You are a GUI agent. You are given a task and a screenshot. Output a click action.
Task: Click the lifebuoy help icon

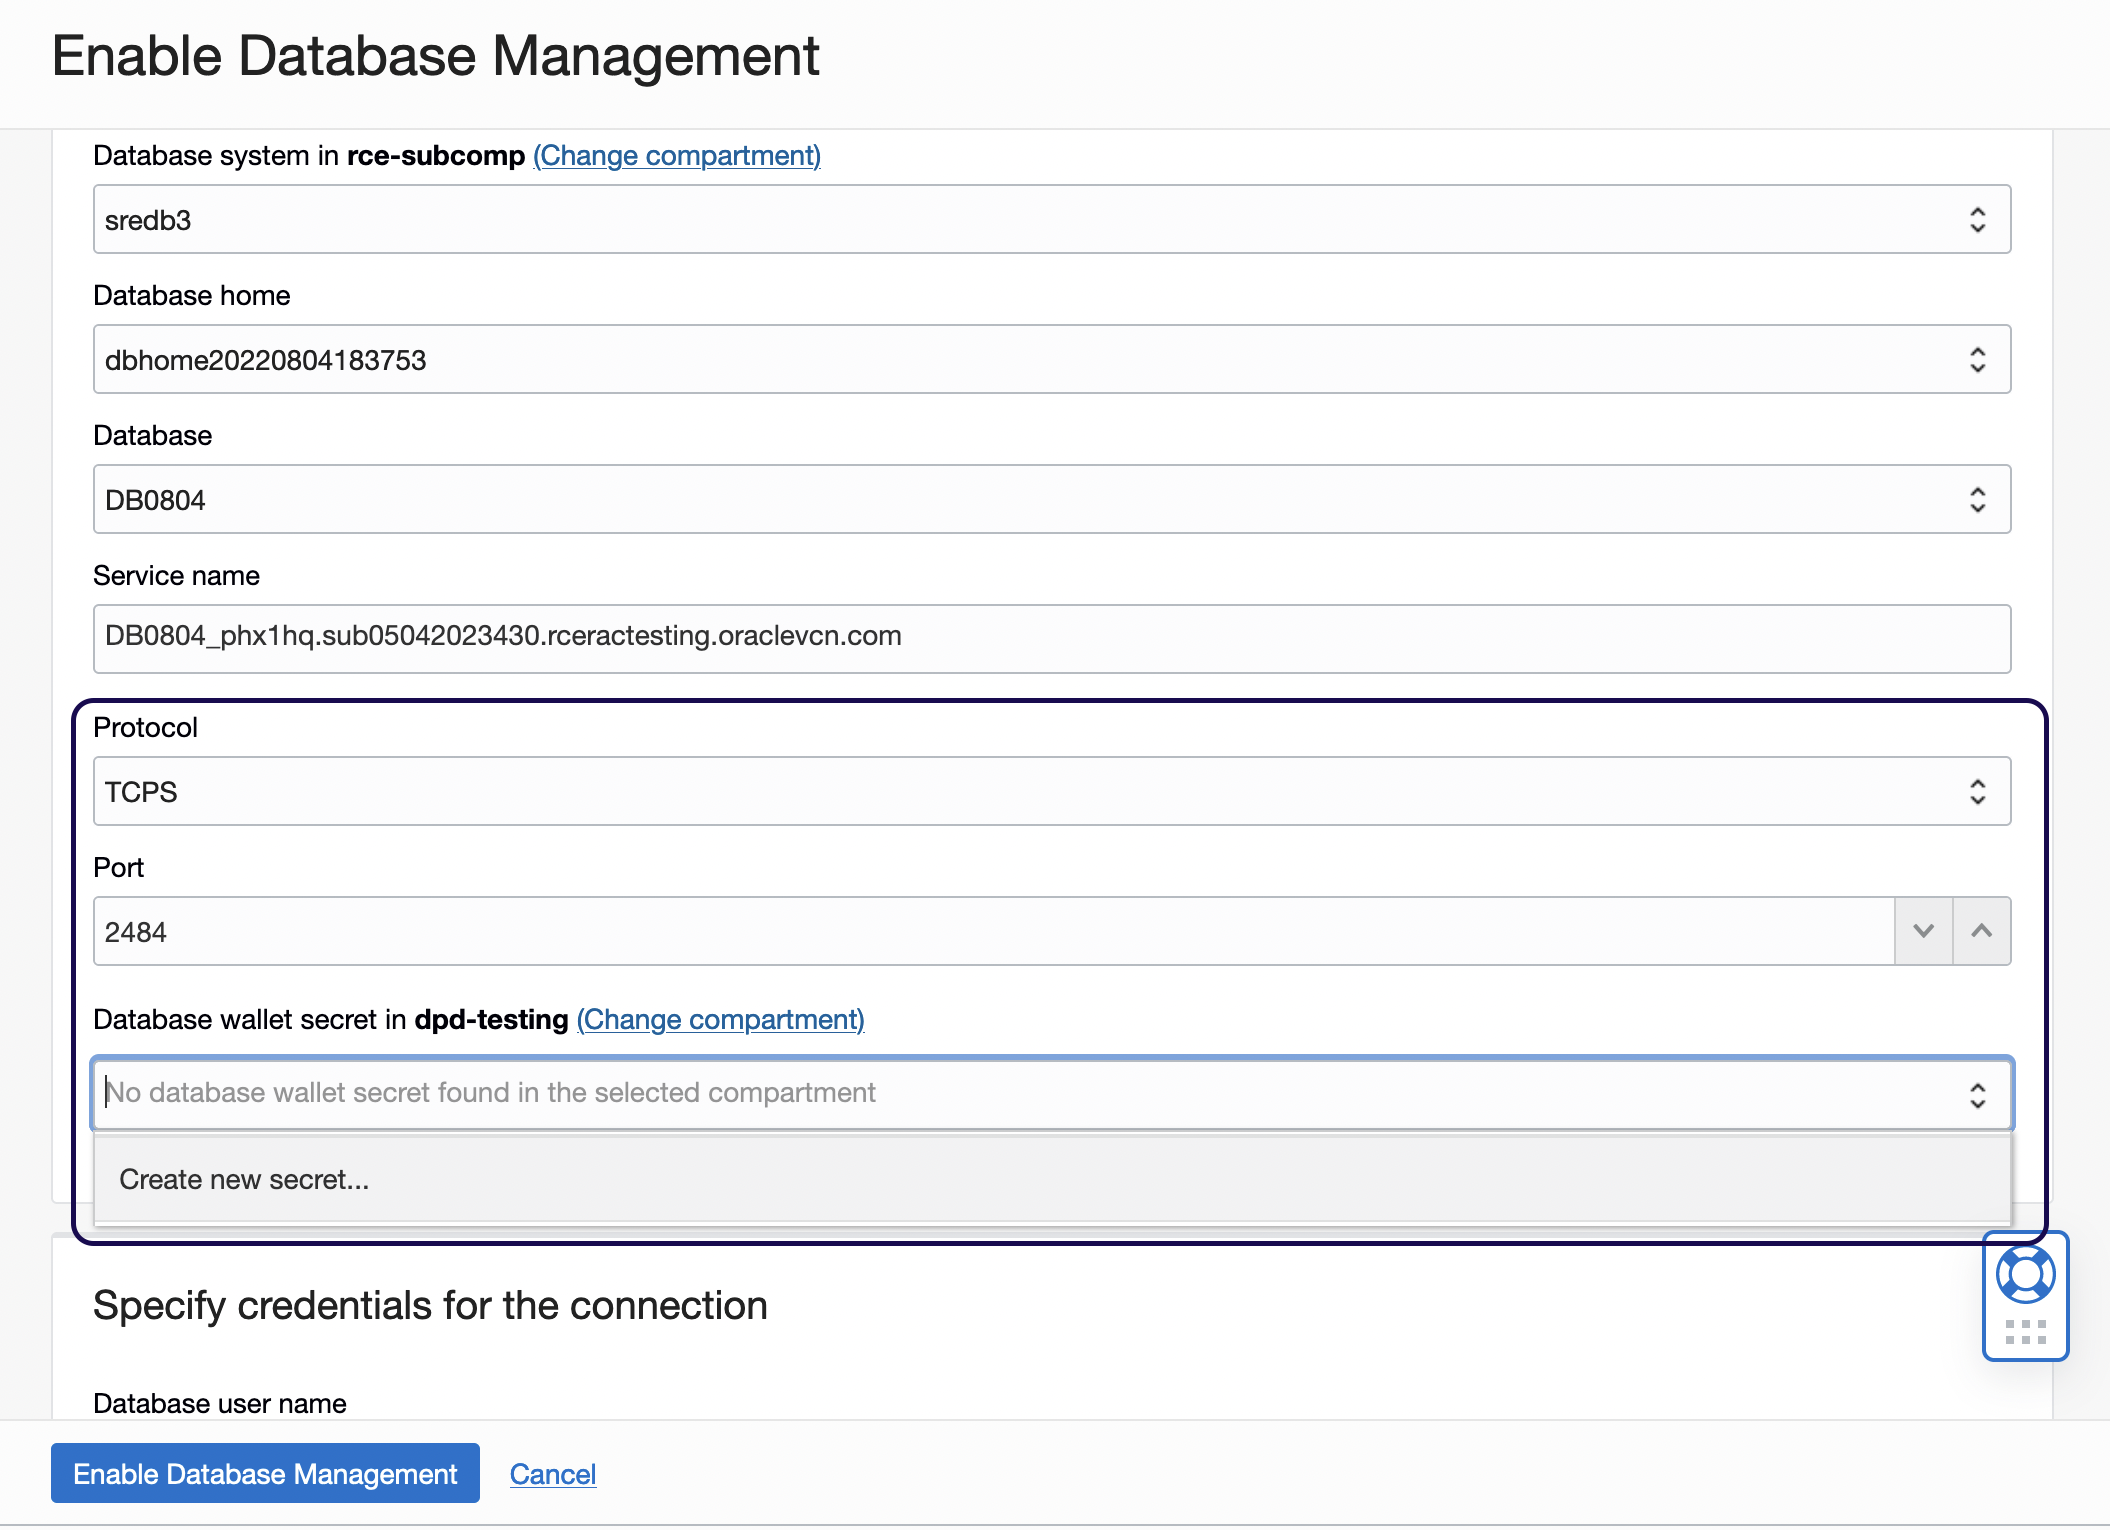2025,1274
